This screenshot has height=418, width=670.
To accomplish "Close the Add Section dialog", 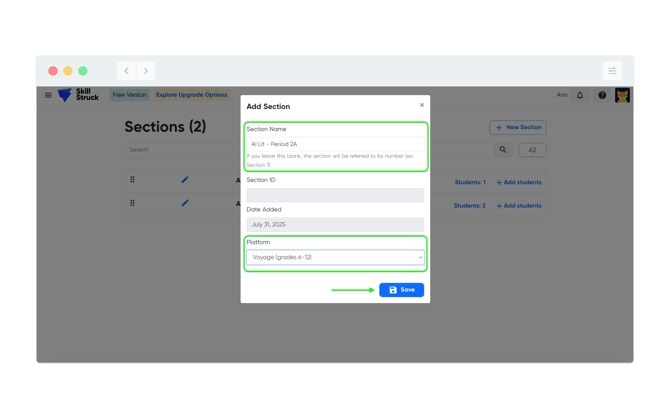I will coord(422,105).
